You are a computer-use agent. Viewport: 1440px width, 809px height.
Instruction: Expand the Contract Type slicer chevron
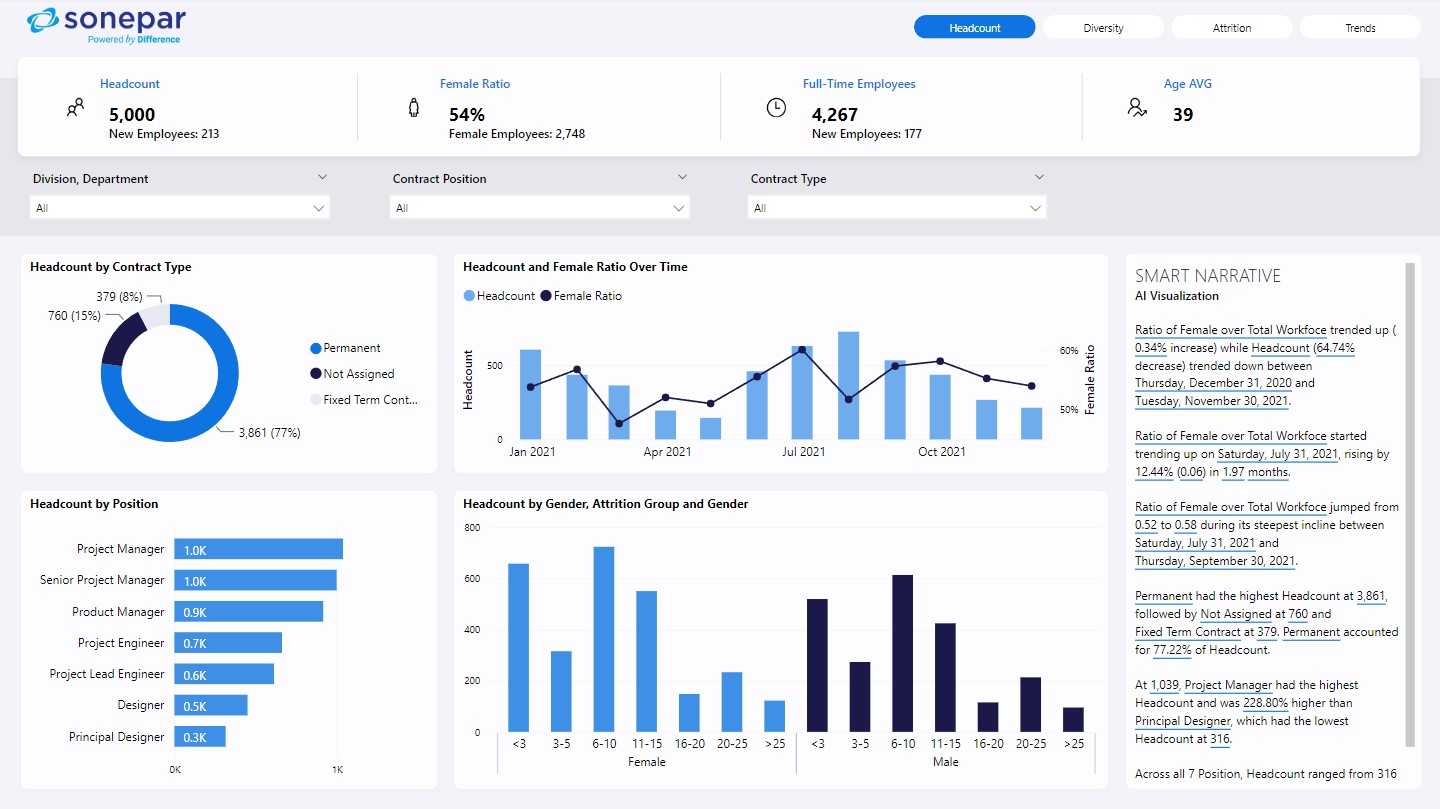coord(1039,177)
